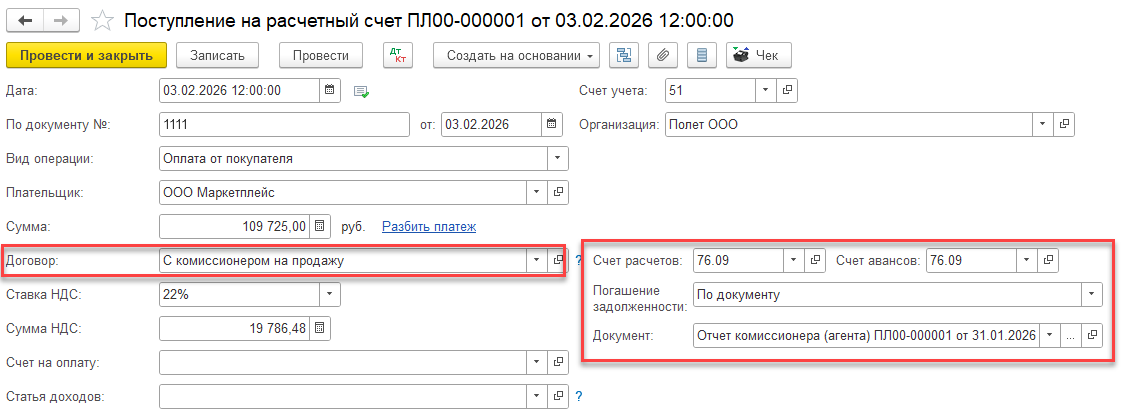
Task: Open Счет расчетов dropdown
Action: (x=793, y=261)
